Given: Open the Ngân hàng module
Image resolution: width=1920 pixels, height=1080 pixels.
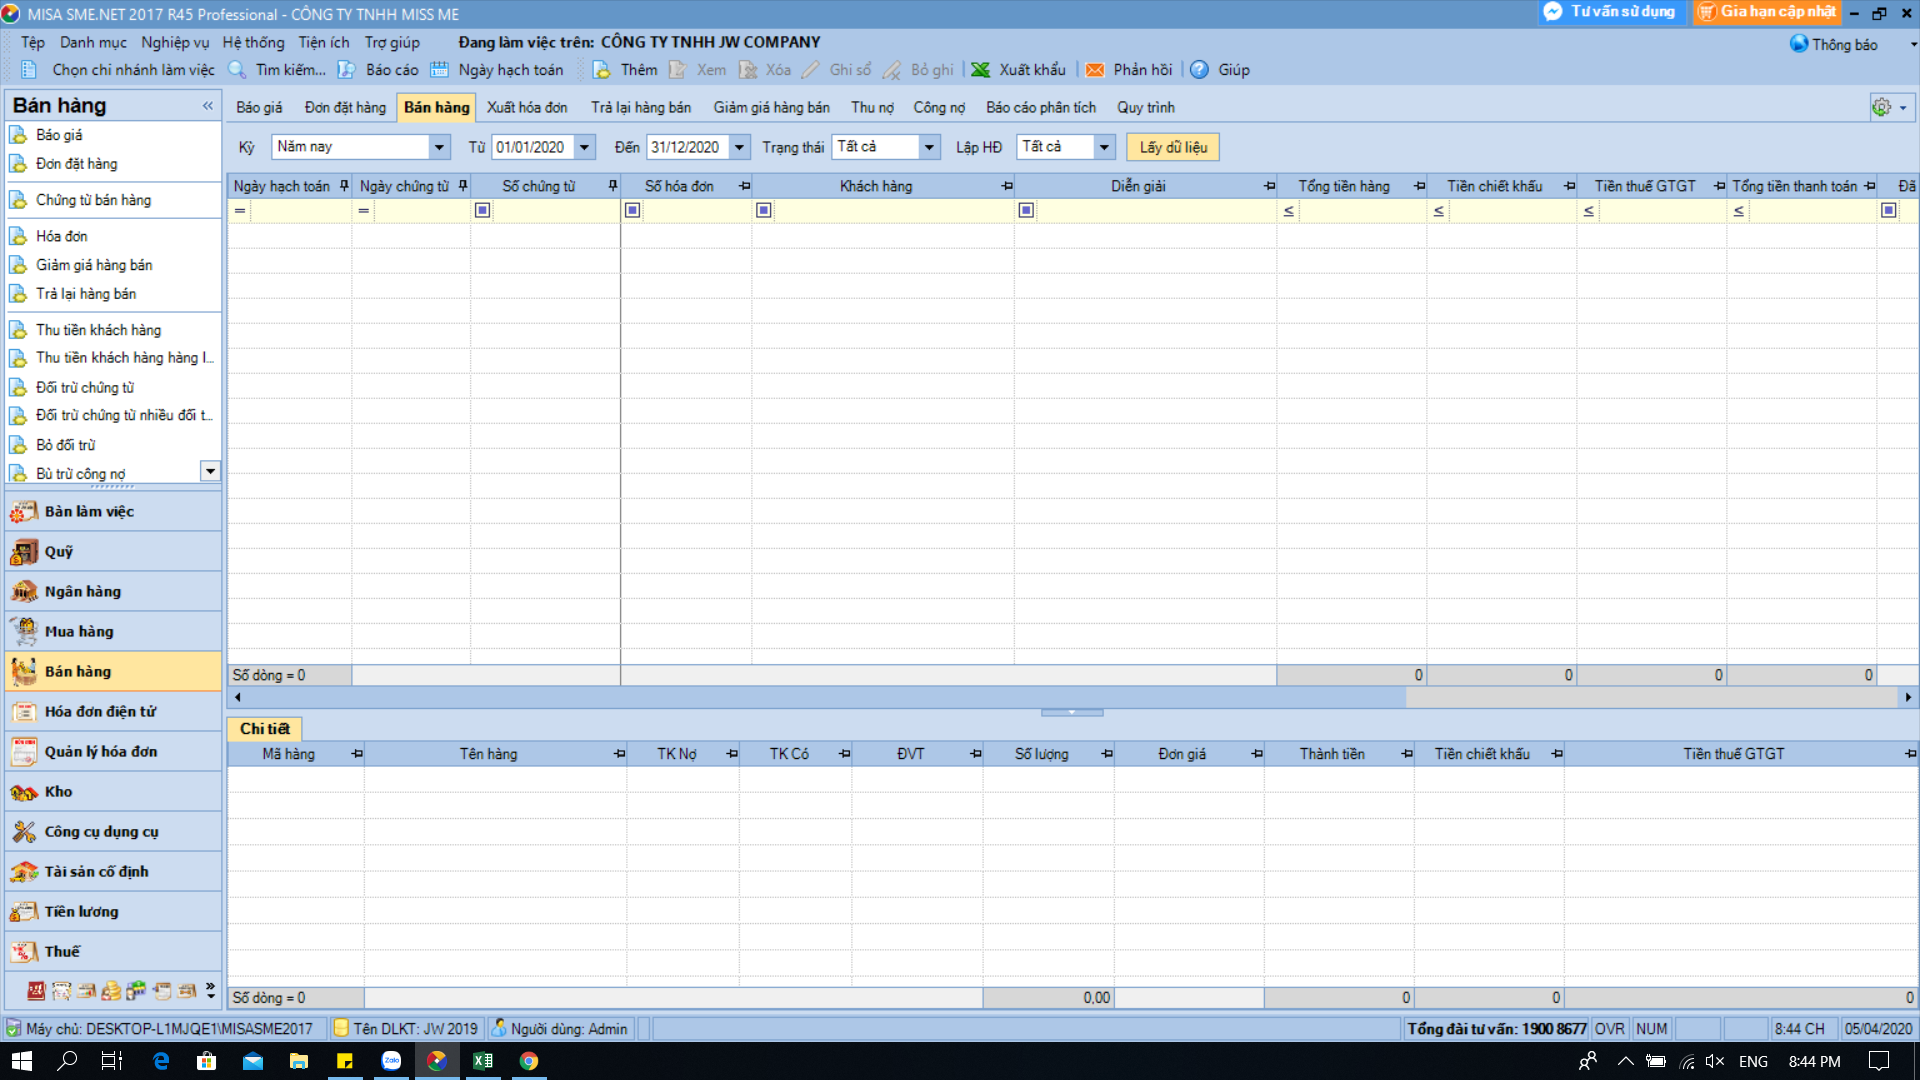Looking at the screenshot, I should click(82, 591).
